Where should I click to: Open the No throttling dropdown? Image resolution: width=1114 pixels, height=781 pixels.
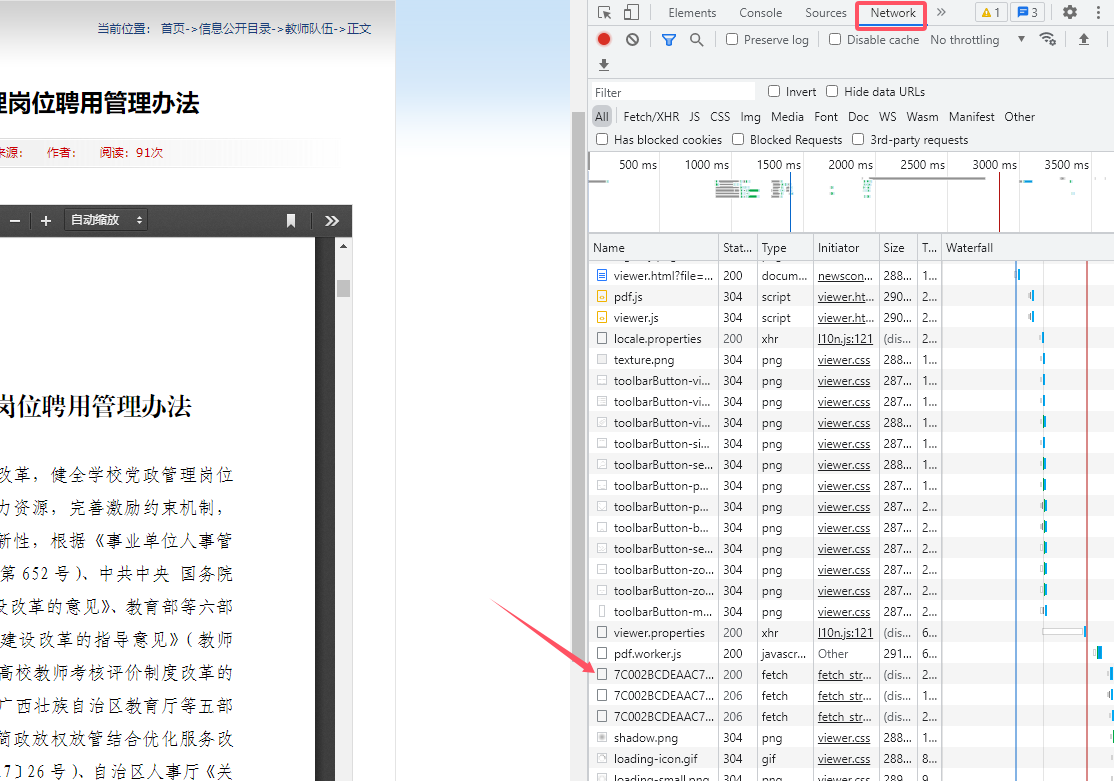point(977,40)
